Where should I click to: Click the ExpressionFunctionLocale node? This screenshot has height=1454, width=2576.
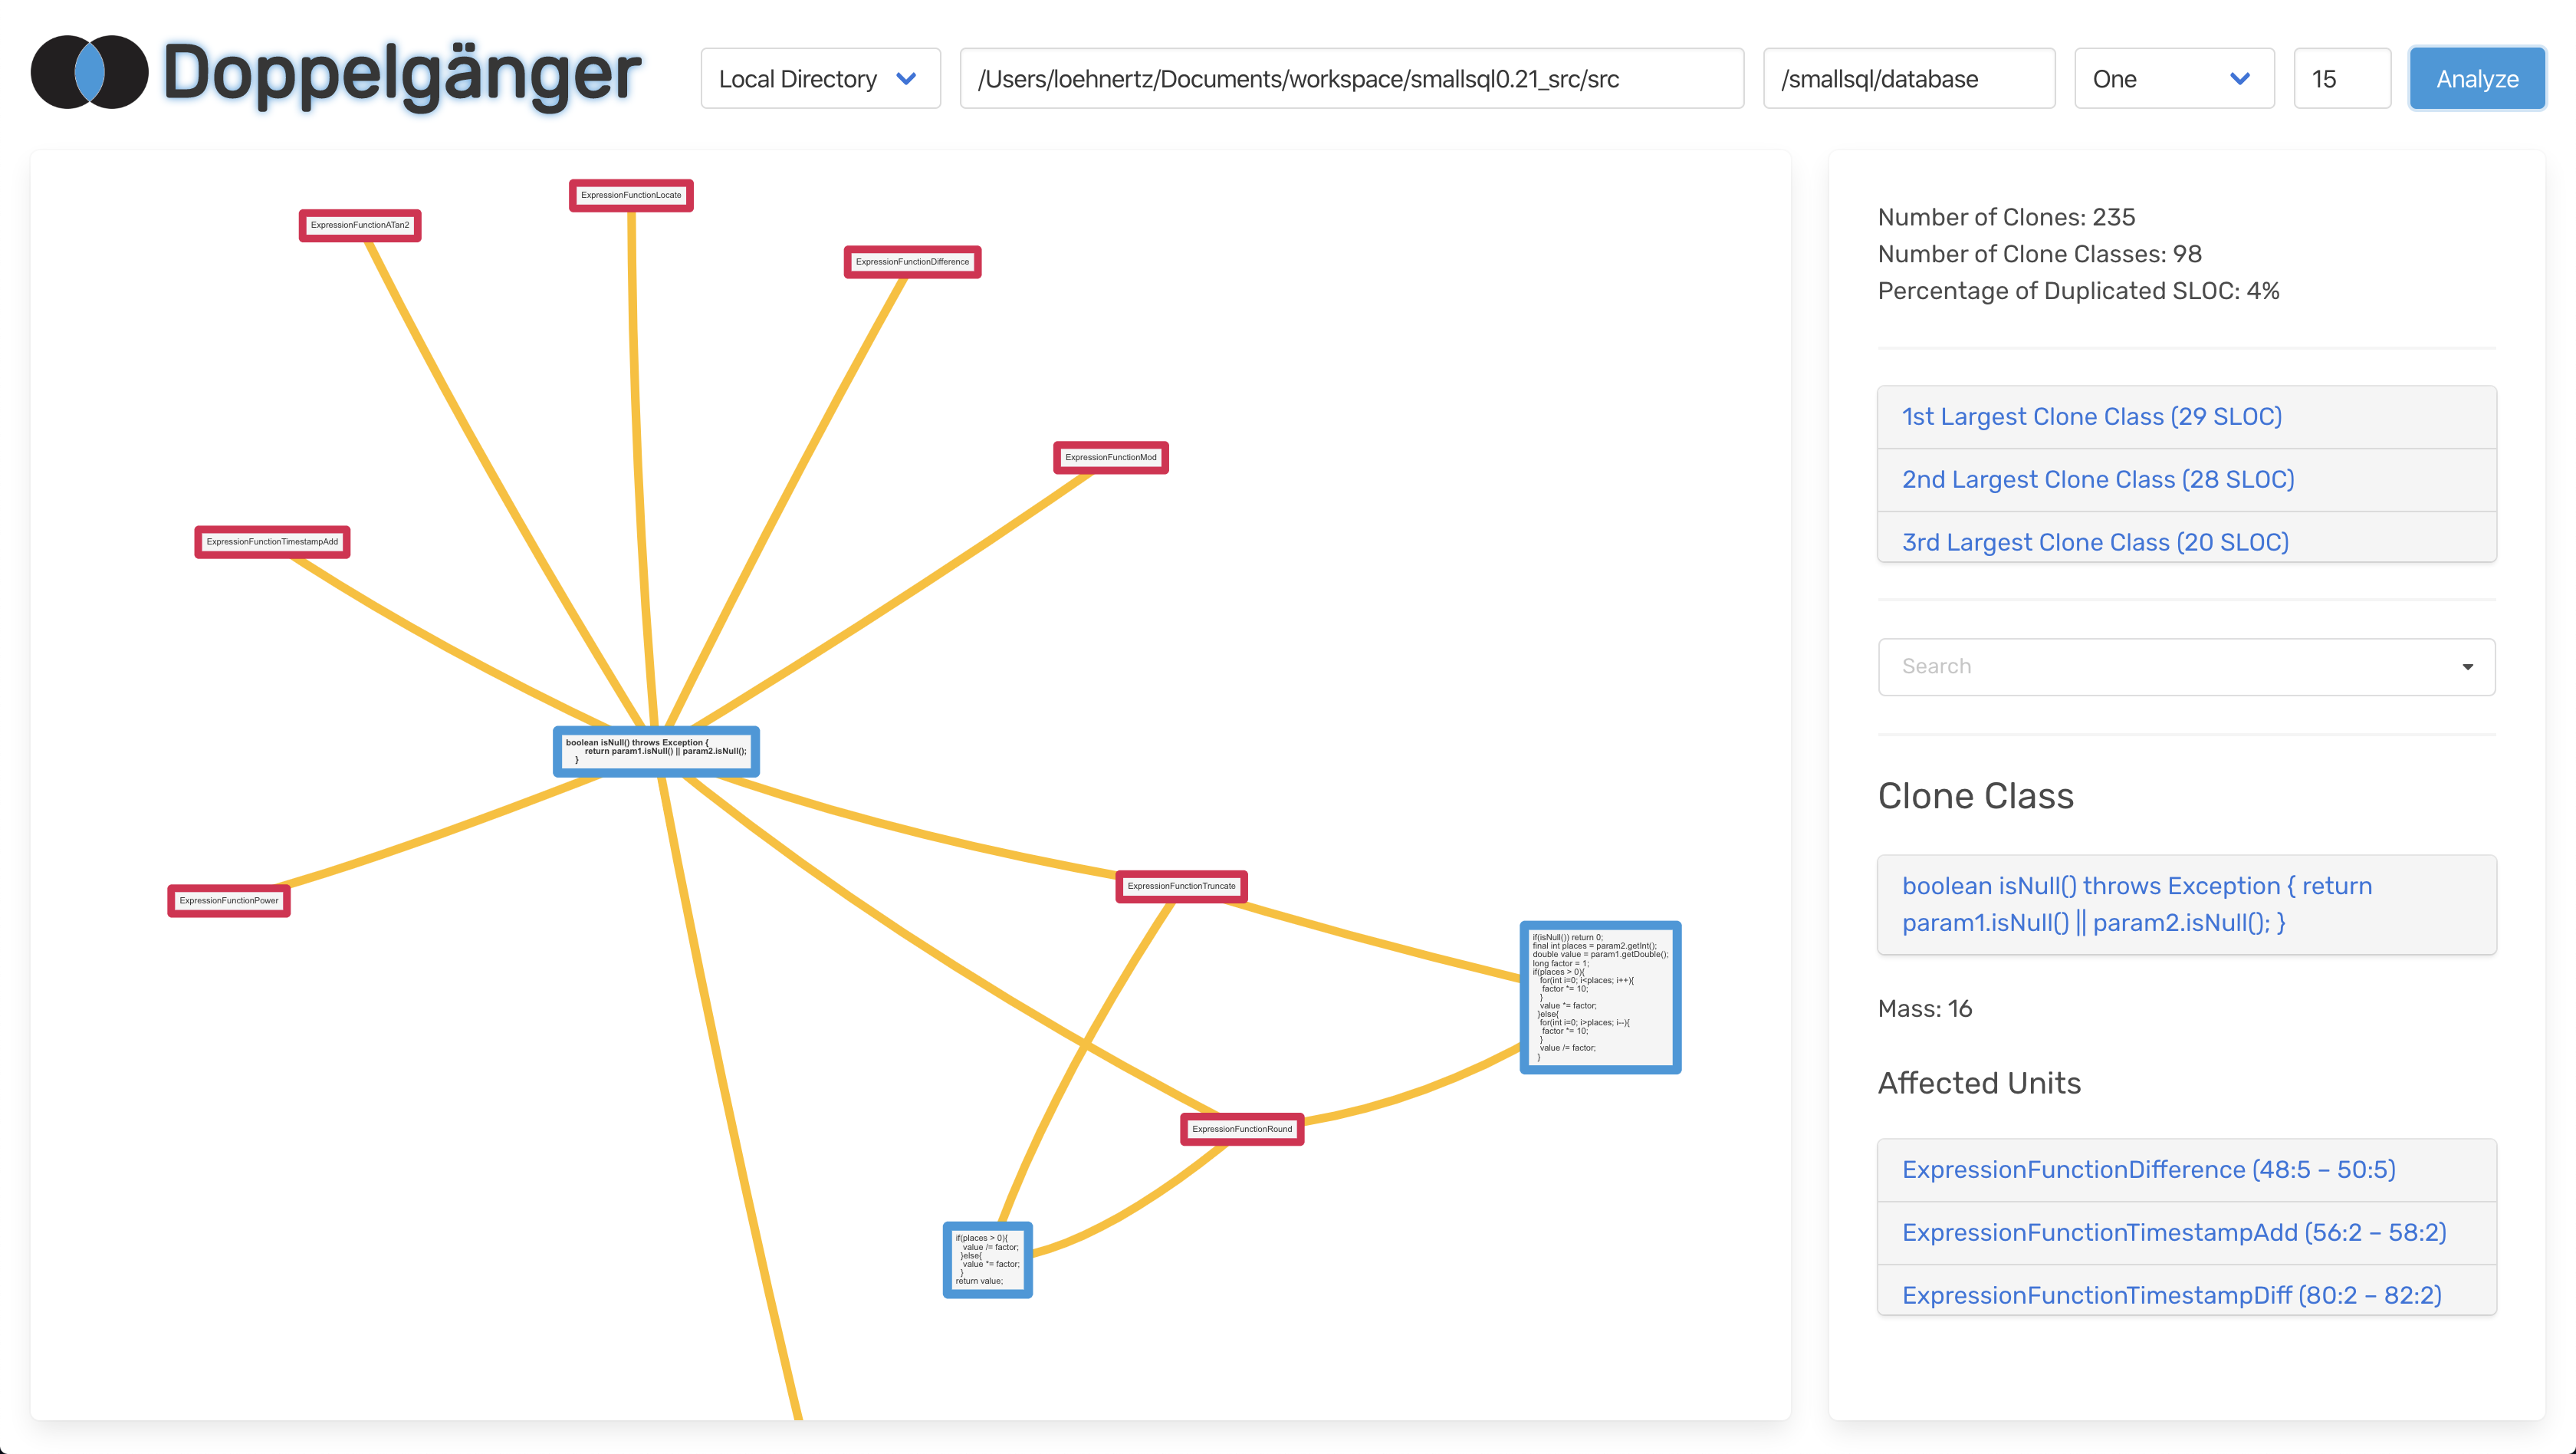[630, 195]
